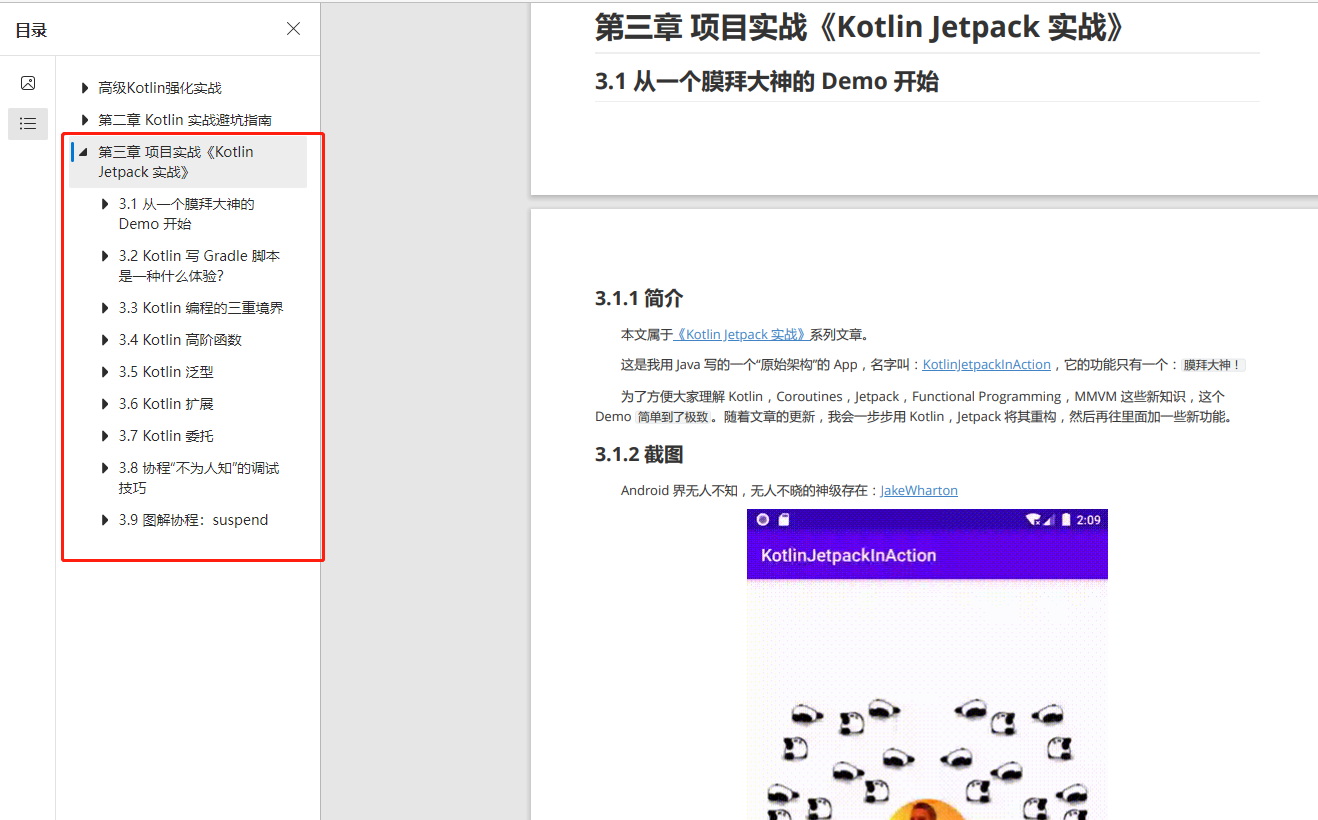Viewport: 1318px width, 820px height.
Task: Jump to 3.8 协程"不为人知"的调试技巧
Action: click(199, 478)
